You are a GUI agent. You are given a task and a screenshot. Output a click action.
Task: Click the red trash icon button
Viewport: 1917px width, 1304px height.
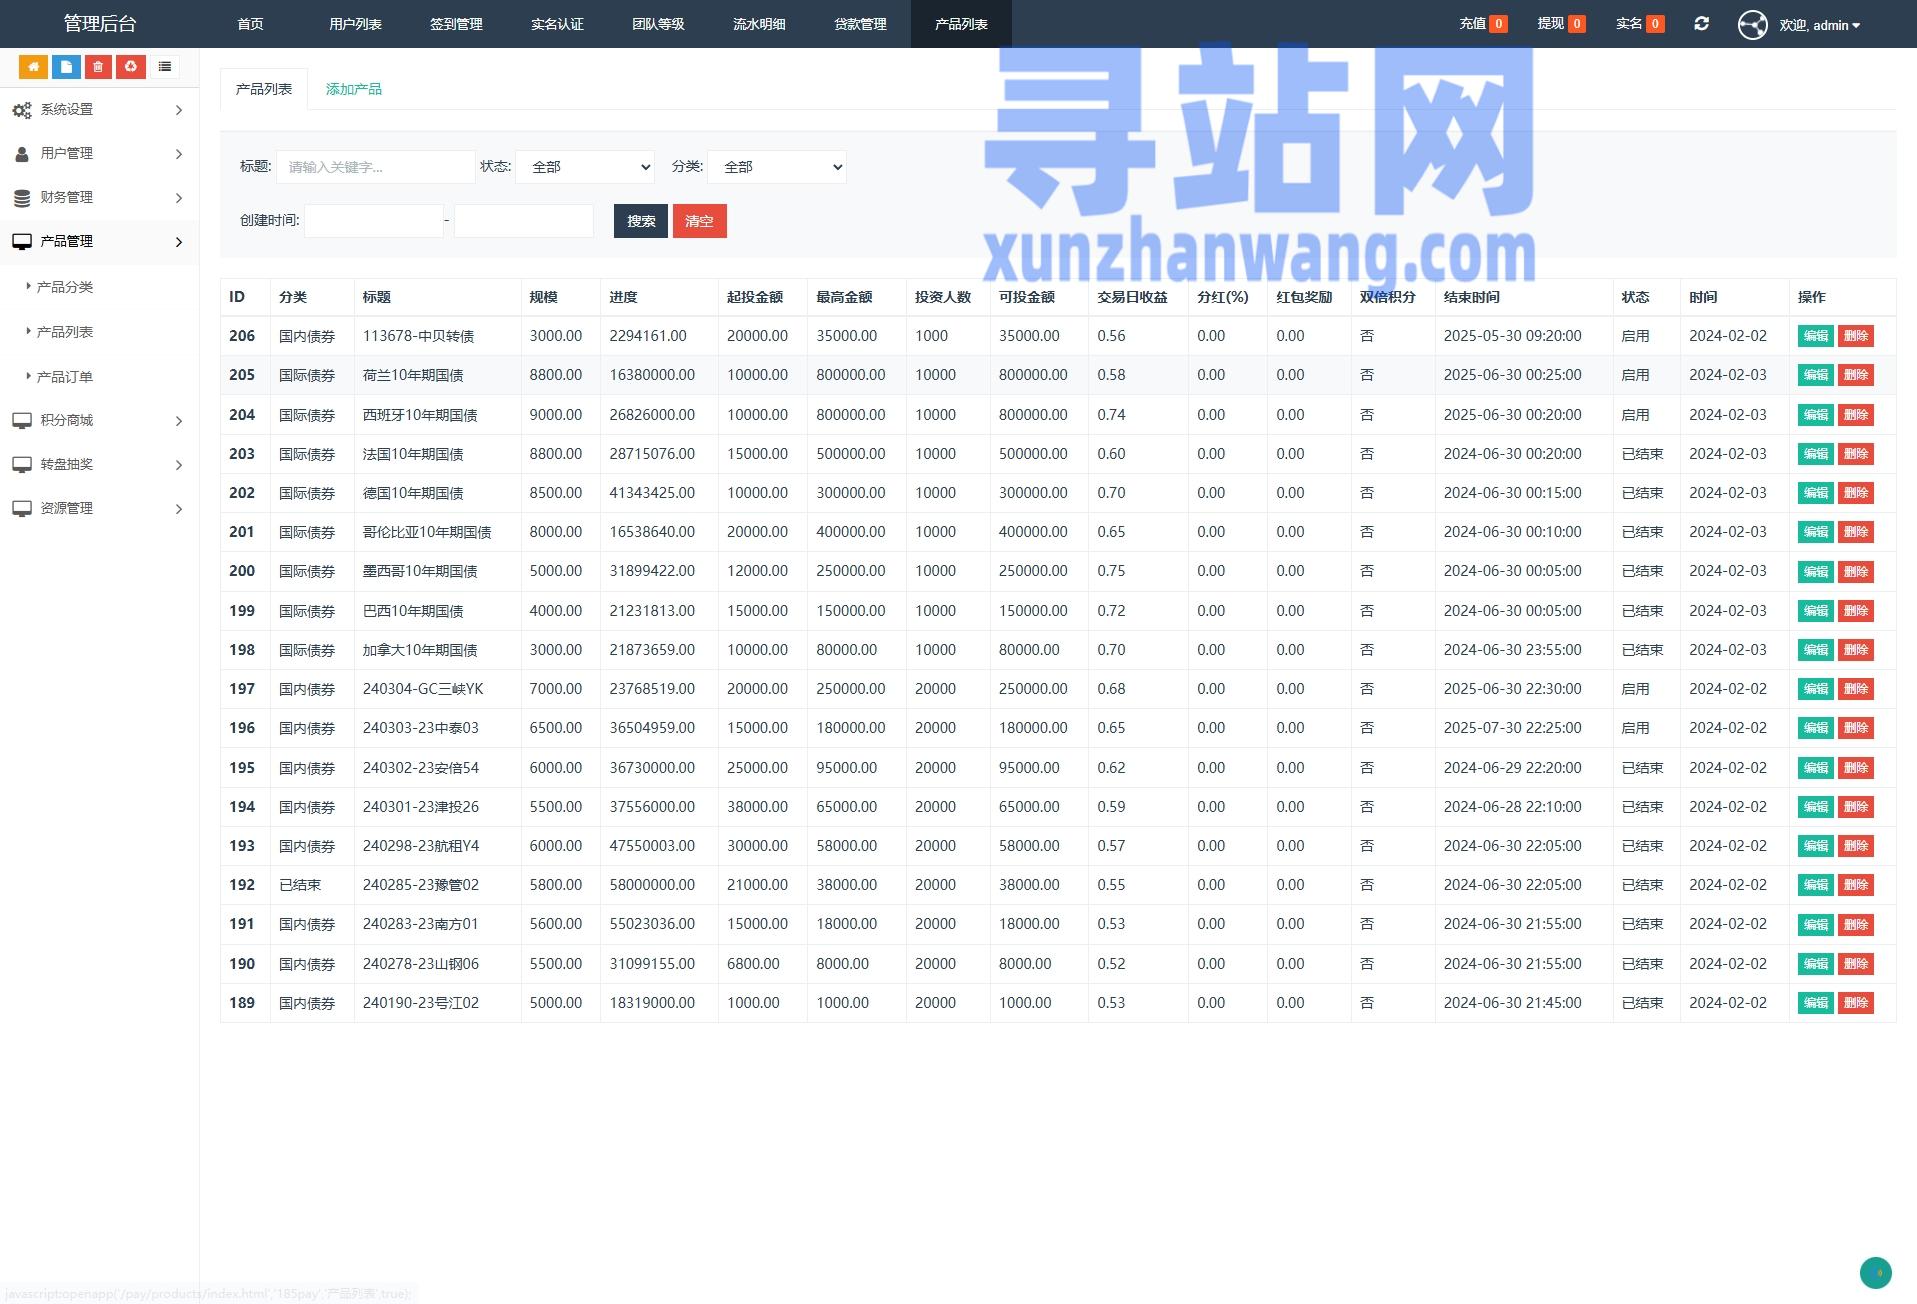tap(98, 67)
